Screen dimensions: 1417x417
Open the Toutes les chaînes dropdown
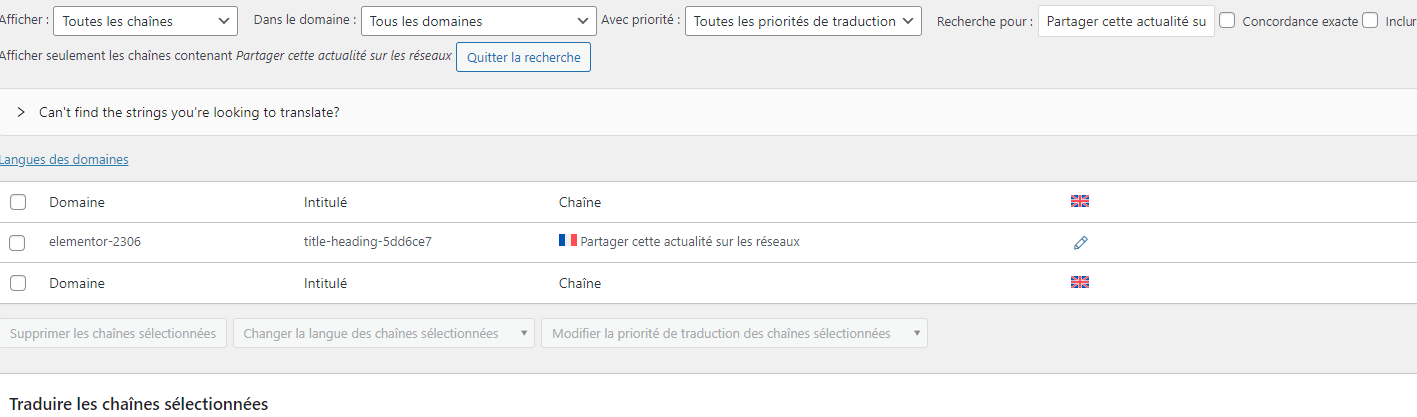[145, 21]
